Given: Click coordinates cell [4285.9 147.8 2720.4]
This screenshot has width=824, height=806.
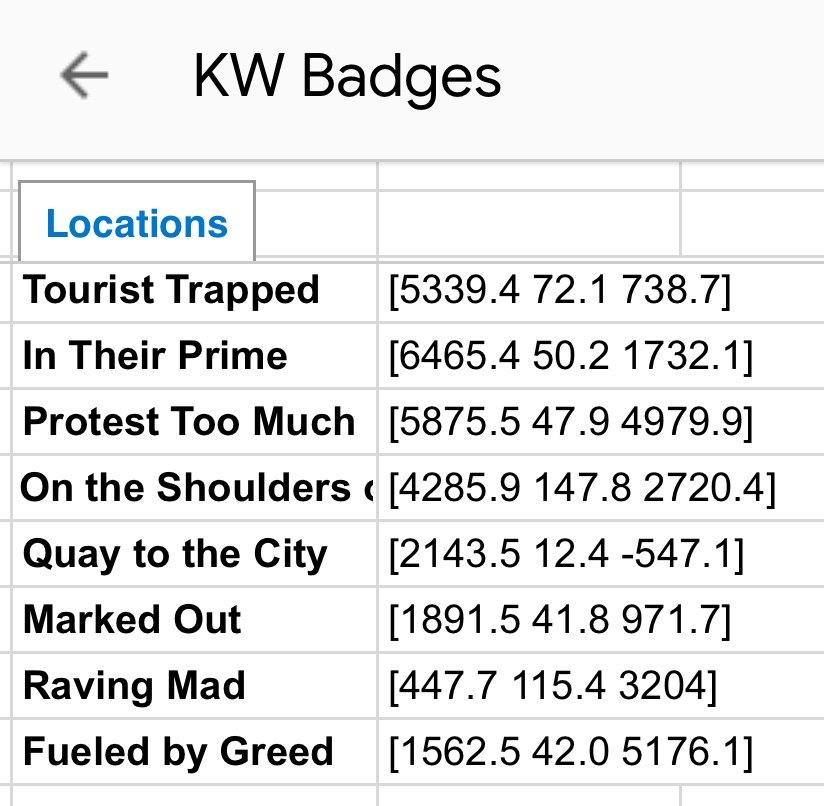Looking at the screenshot, I should coord(601,488).
